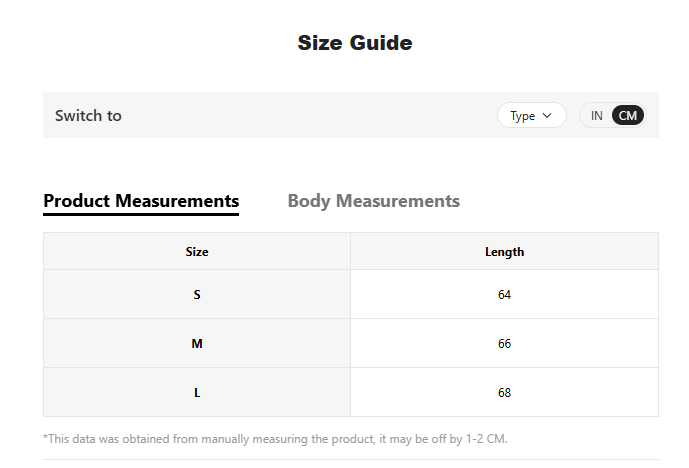
Task: Click the Length column header
Action: point(504,252)
